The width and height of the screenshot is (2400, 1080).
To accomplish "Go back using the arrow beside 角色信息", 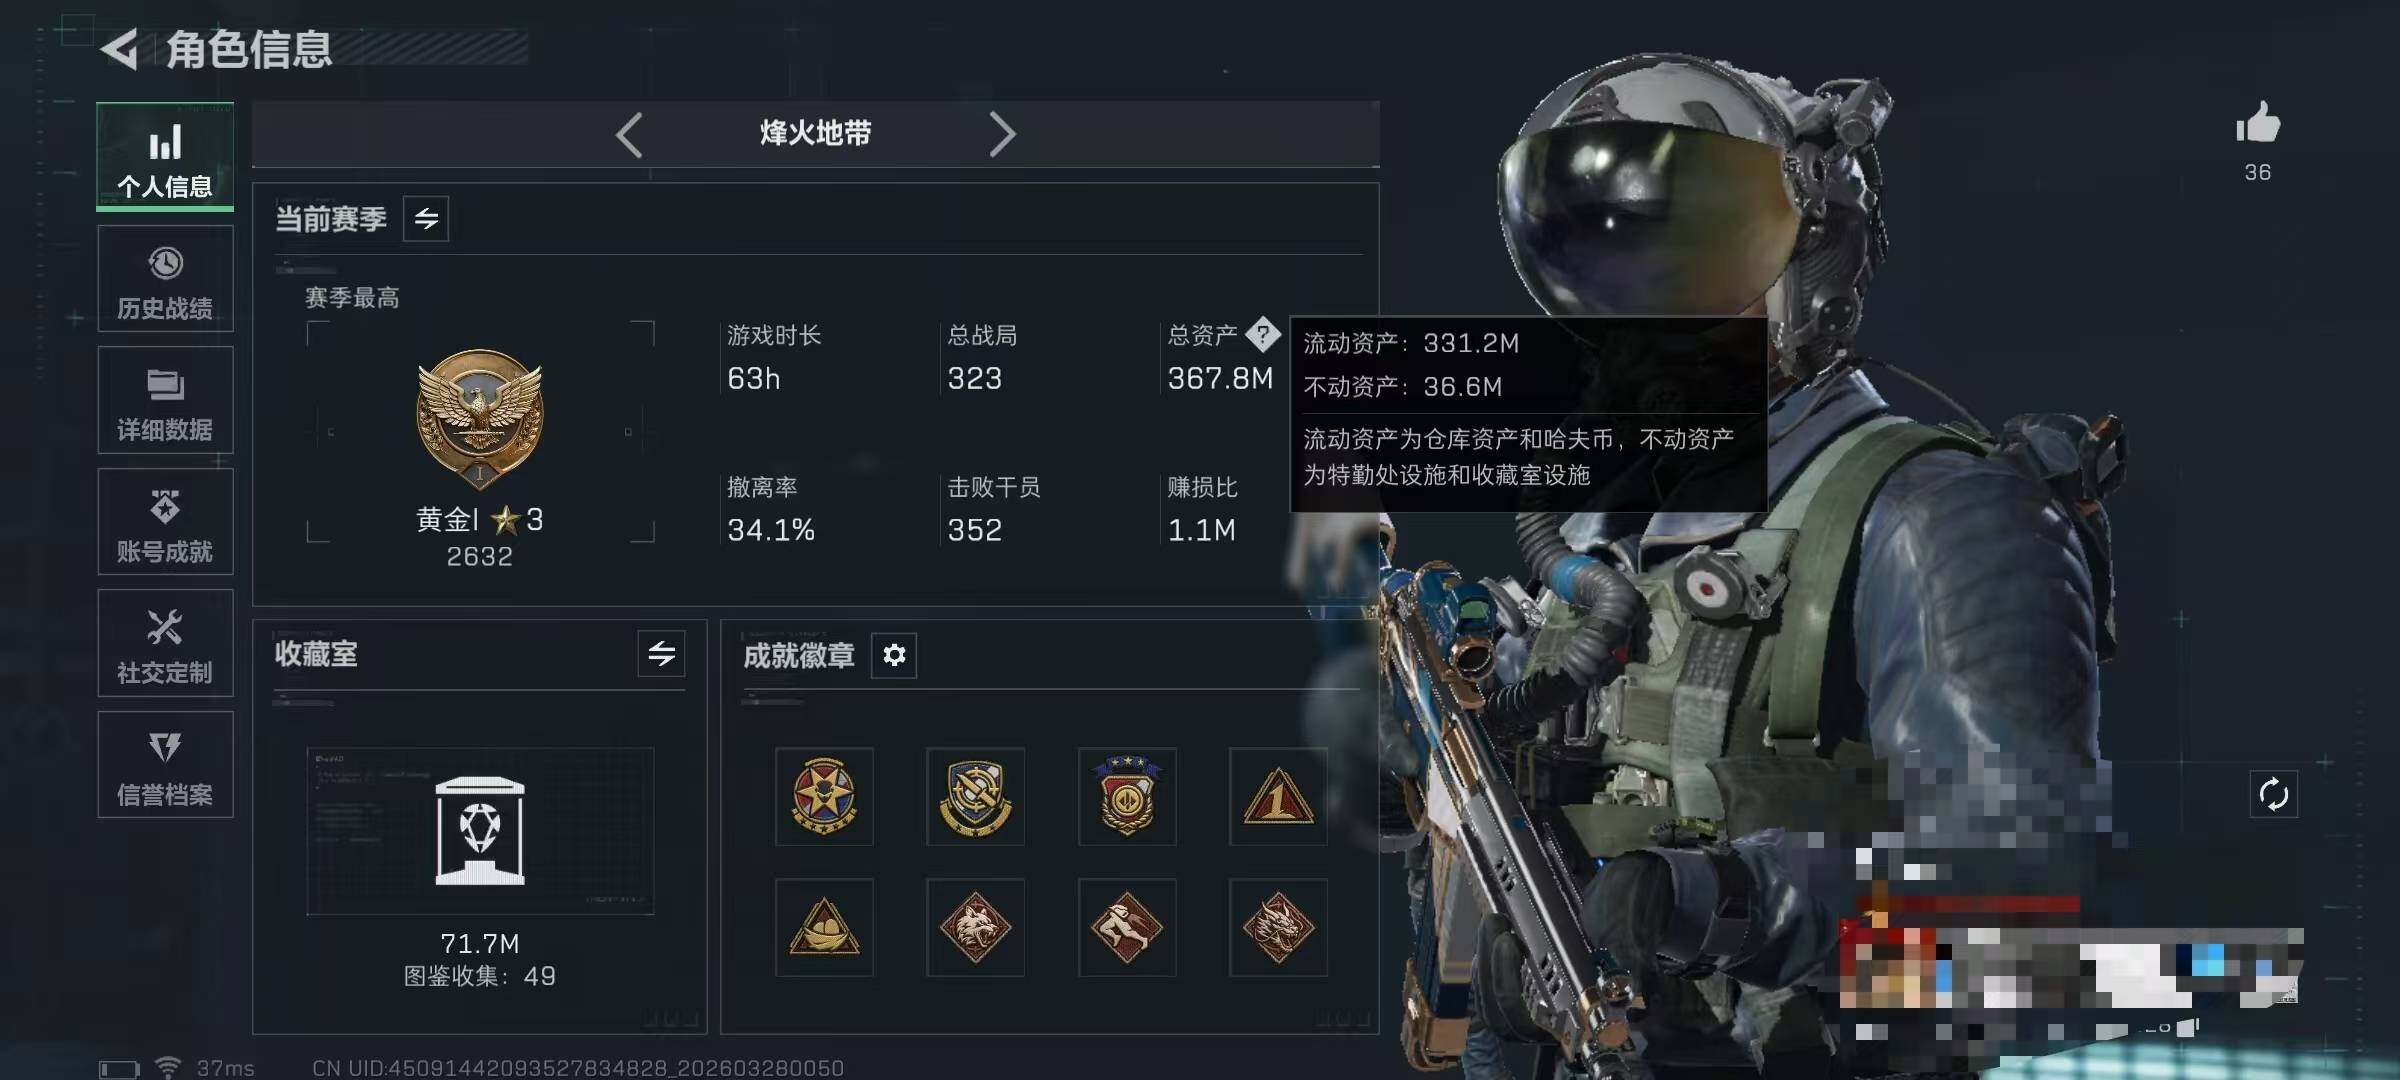I will coord(120,50).
